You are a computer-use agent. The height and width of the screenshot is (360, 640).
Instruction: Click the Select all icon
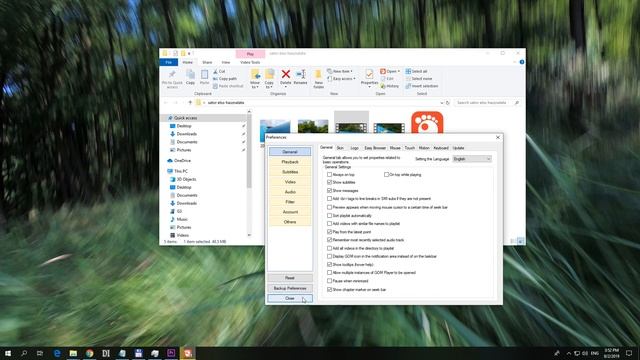click(408, 71)
